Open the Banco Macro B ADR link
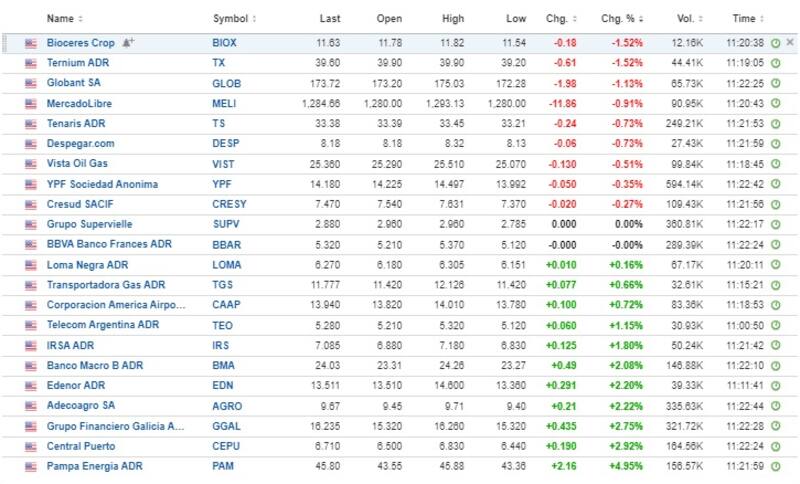This screenshot has height=484, width=800. pos(90,365)
